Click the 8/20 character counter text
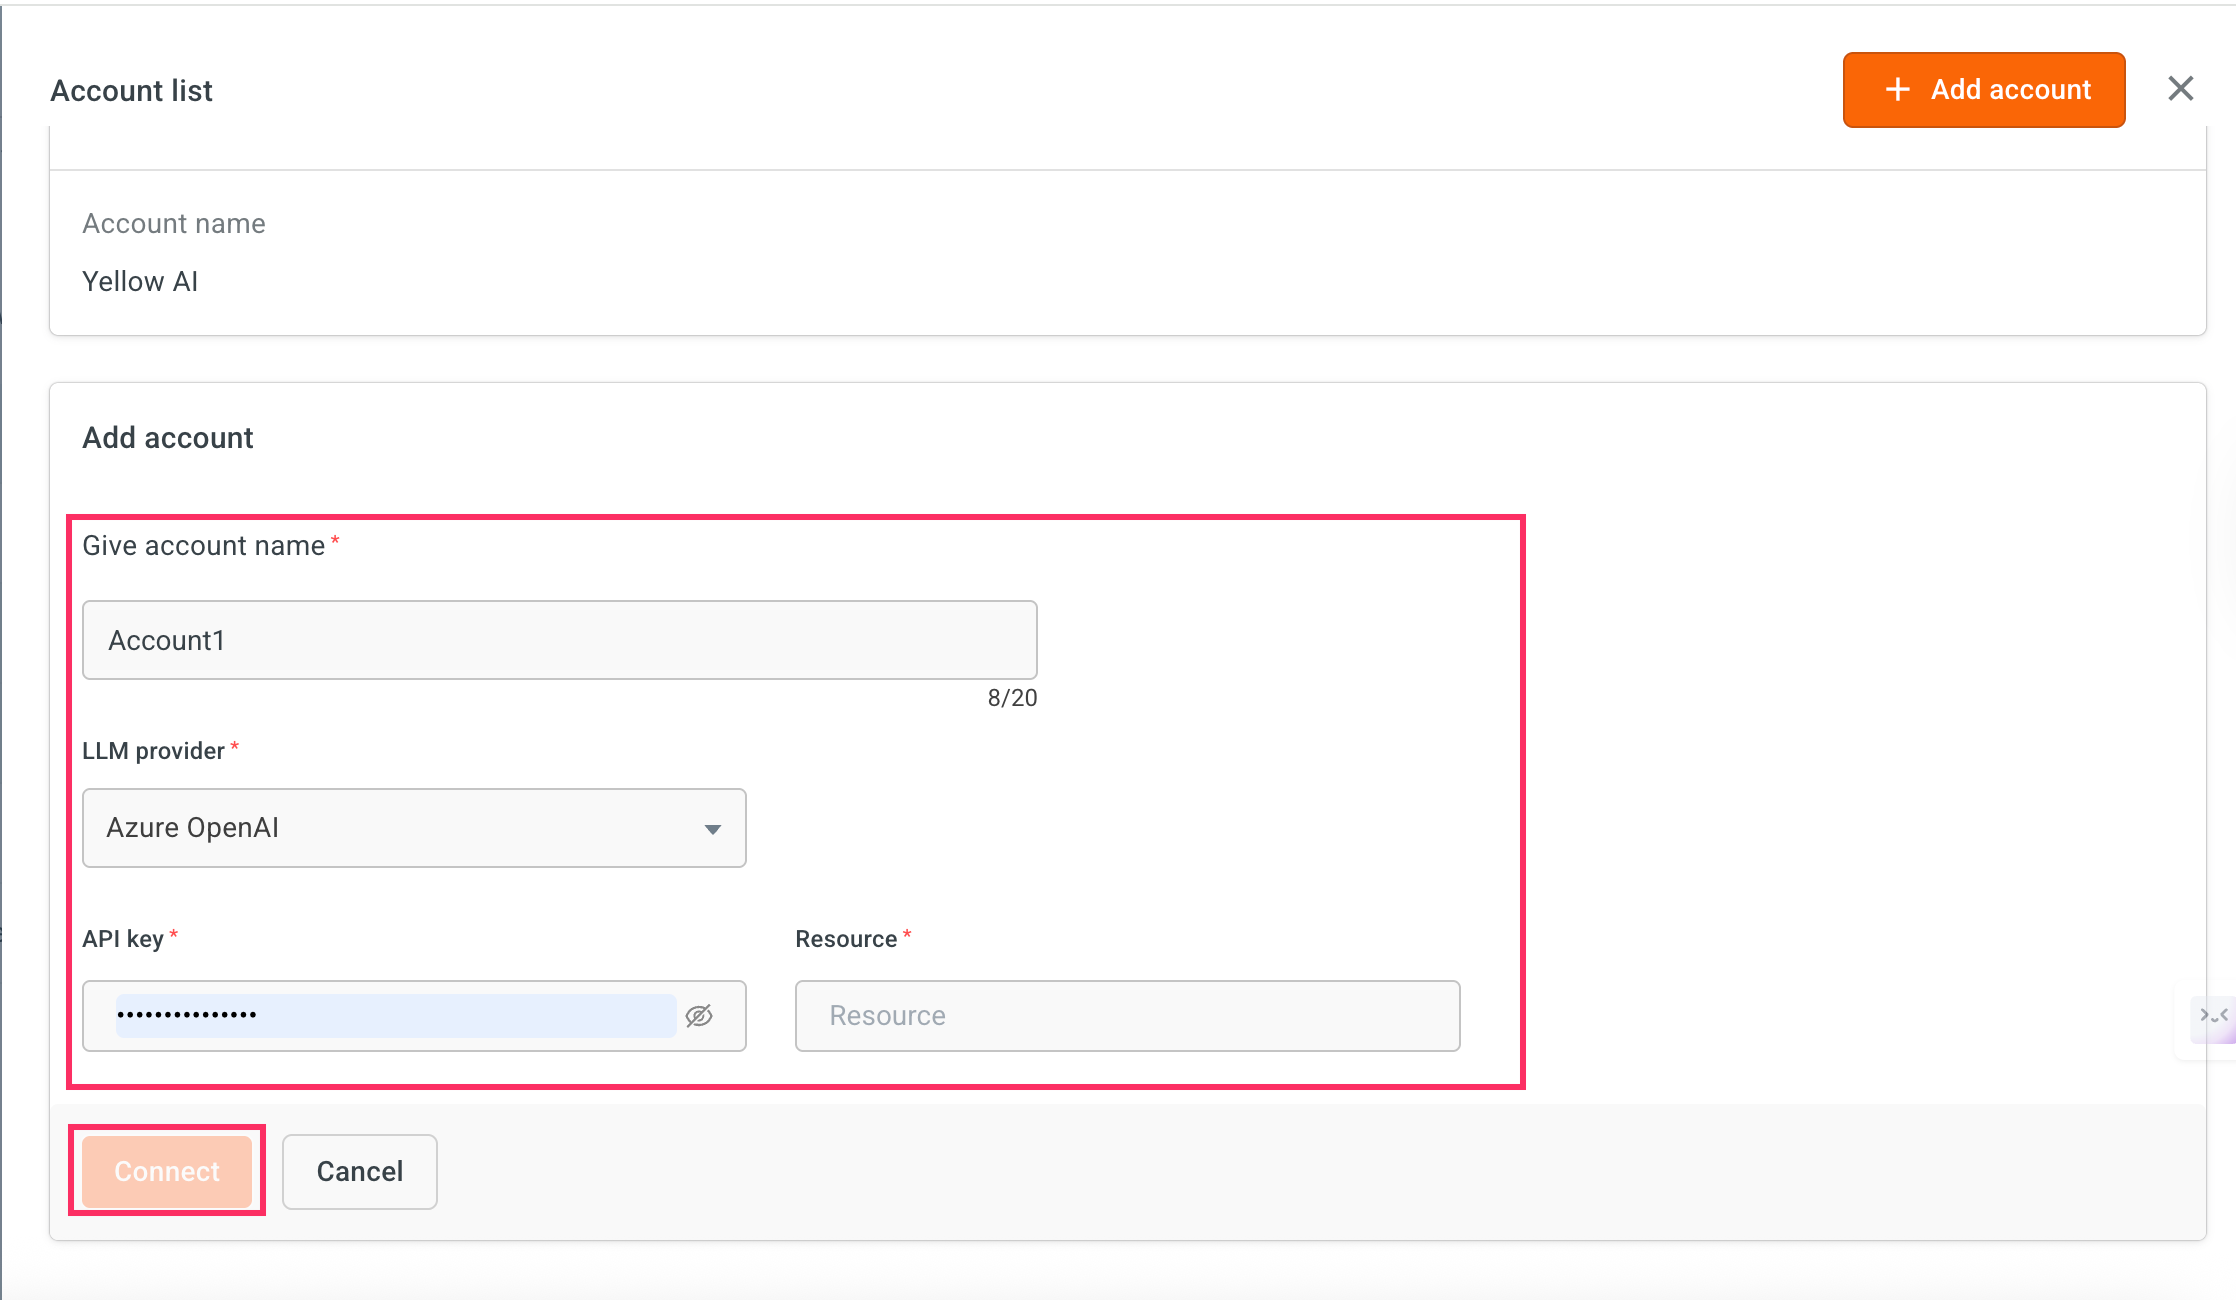 tap(1012, 698)
